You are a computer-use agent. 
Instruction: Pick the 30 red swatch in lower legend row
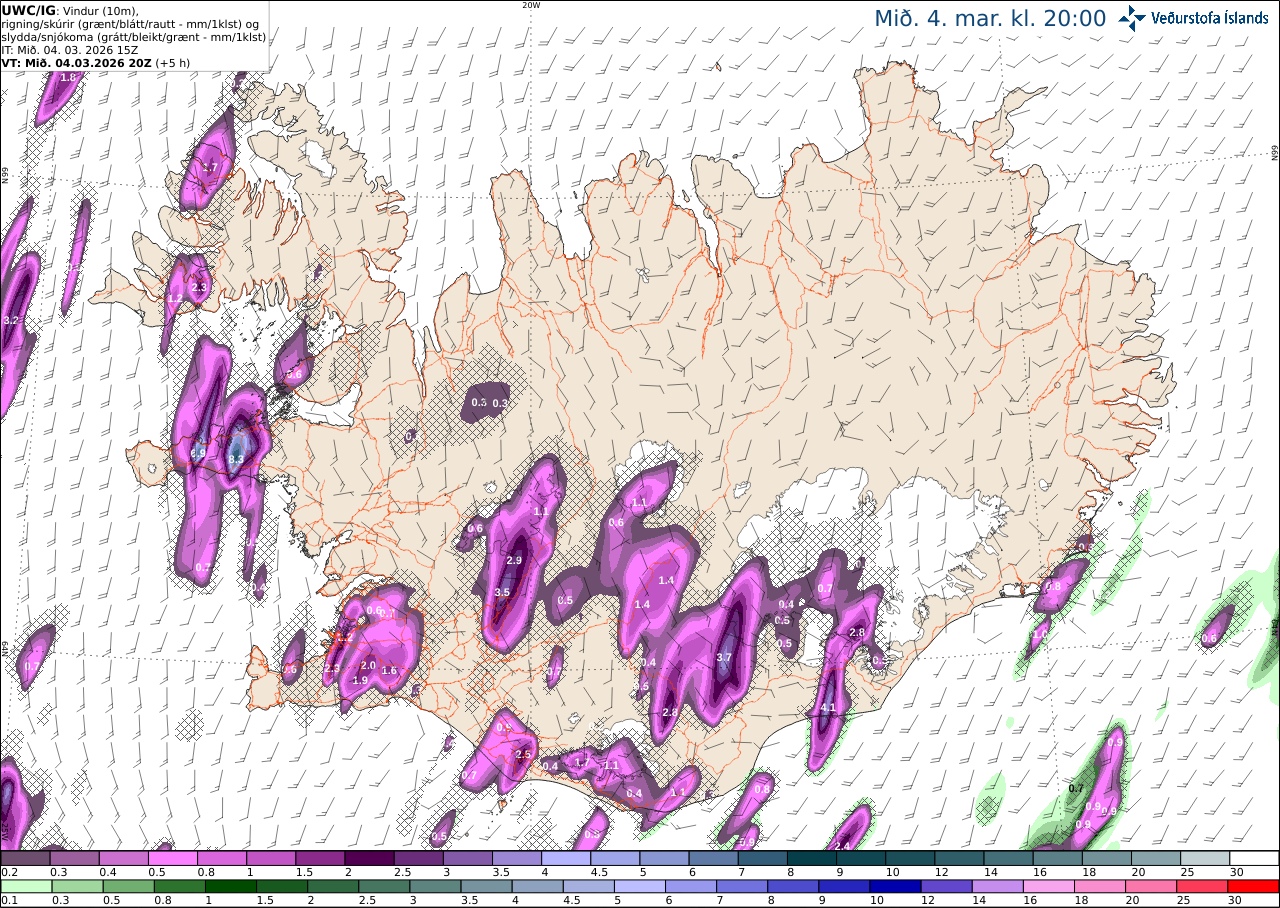tap(1255, 886)
